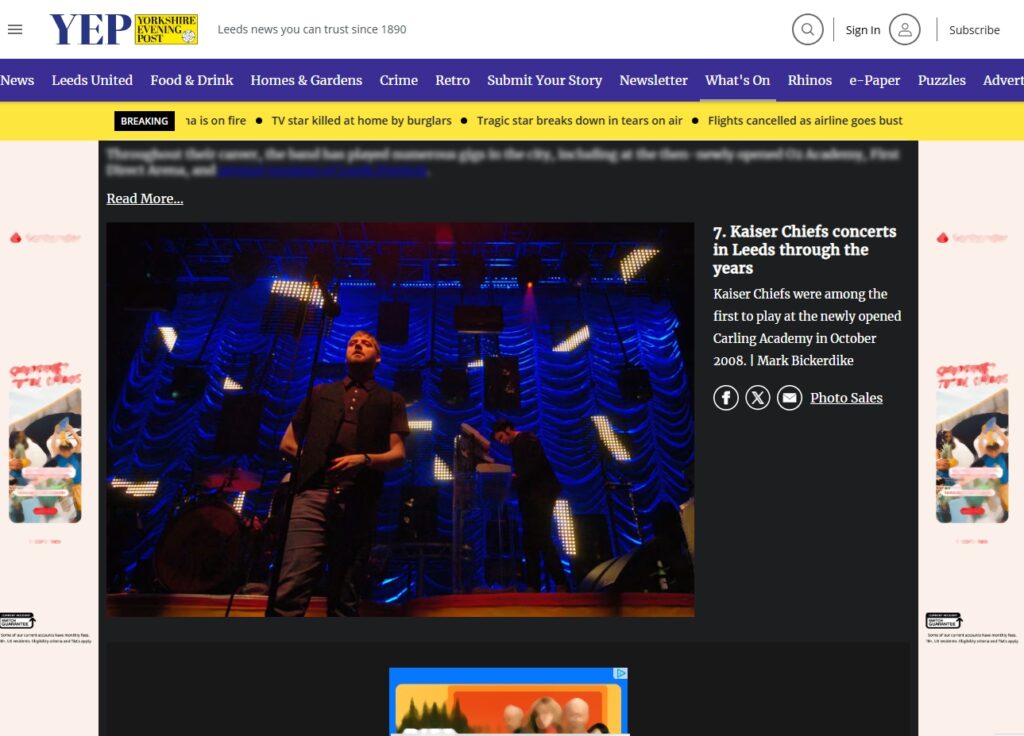Open the hamburger navigation menu
Image resolution: width=1024 pixels, height=736 pixels.
click(15, 29)
